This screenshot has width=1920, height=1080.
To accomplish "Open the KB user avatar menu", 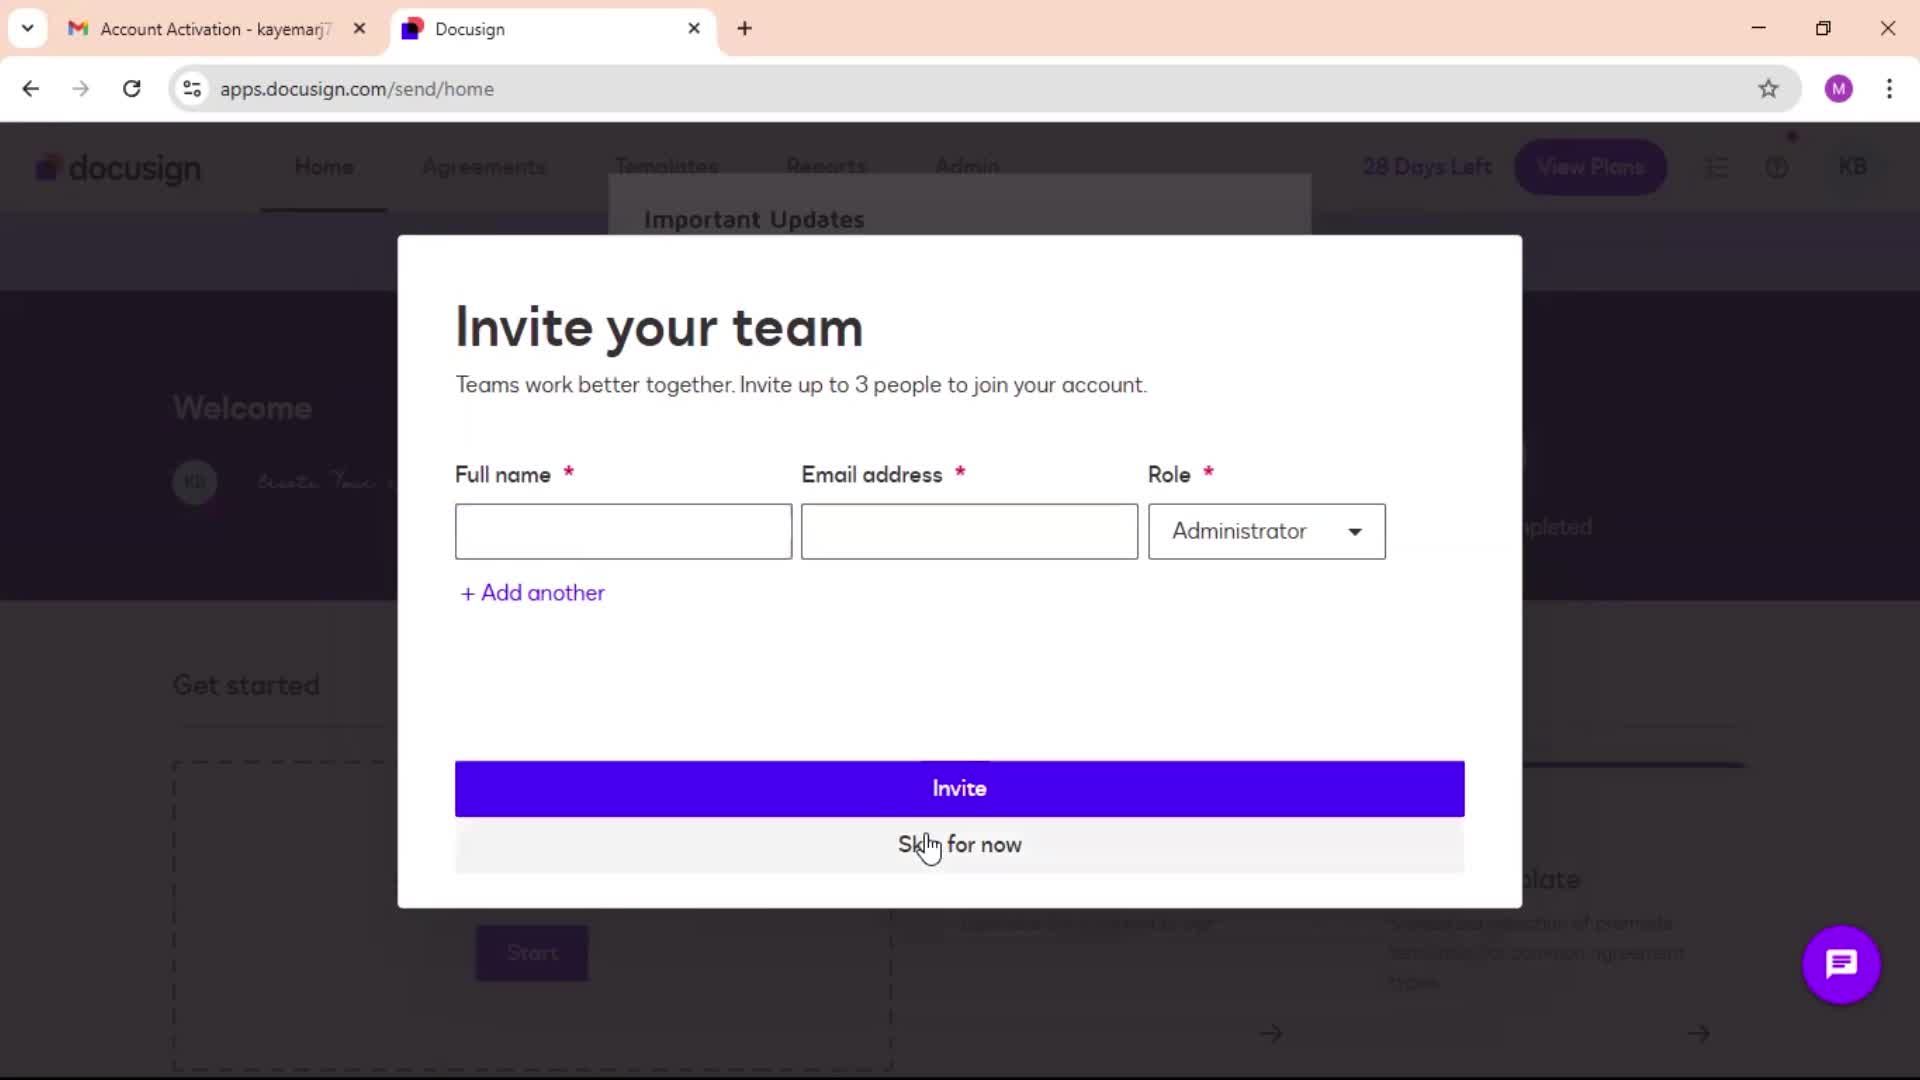I will coord(1852,167).
